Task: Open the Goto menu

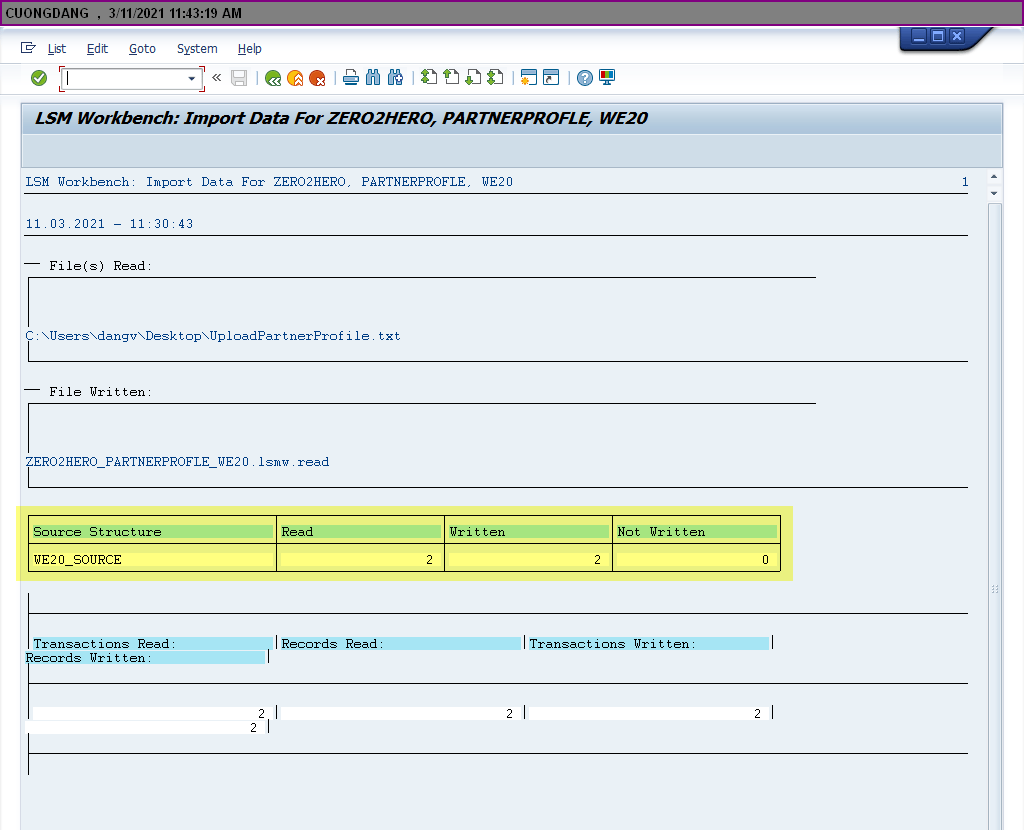Action: tap(142, 48)
